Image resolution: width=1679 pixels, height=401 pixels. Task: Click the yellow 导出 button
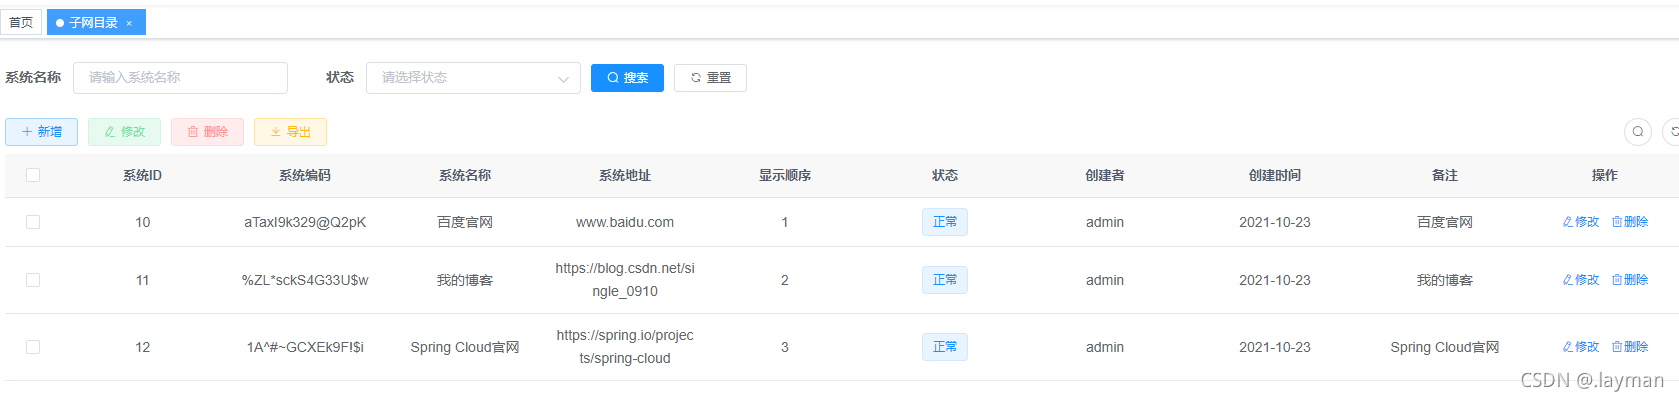tap(290, 132)
